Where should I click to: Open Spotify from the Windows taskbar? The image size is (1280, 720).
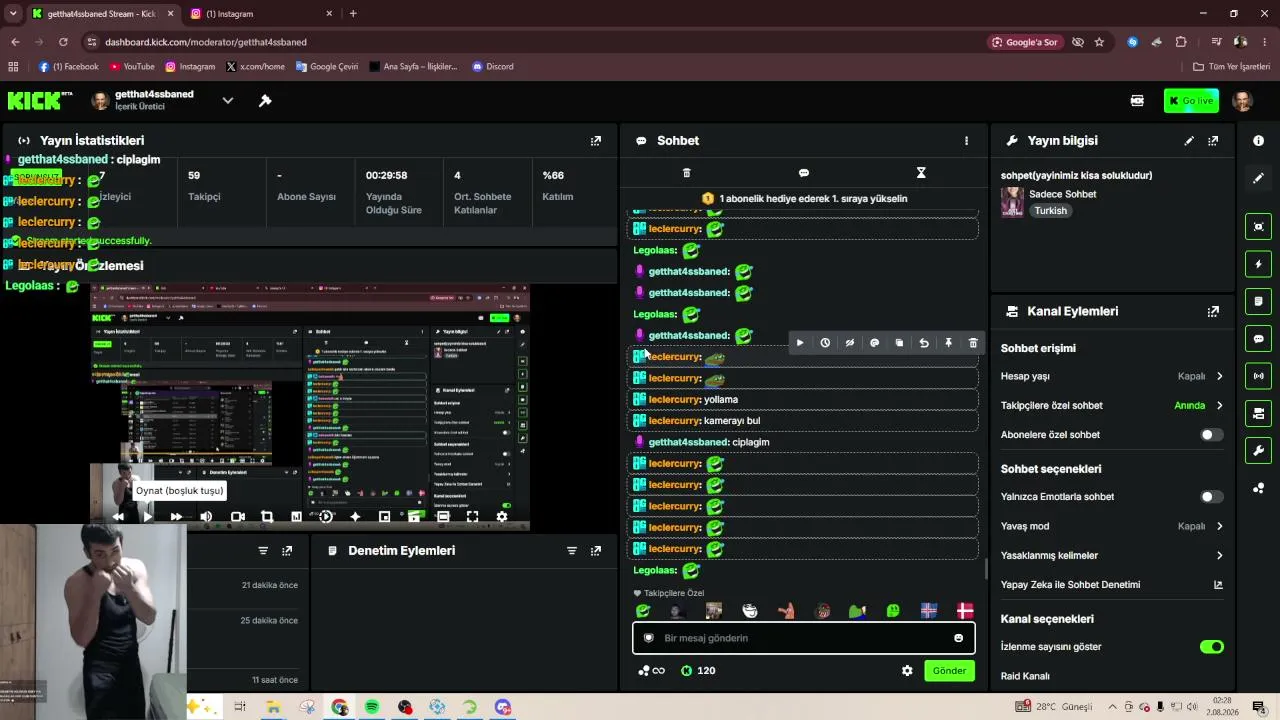[372, 707]
